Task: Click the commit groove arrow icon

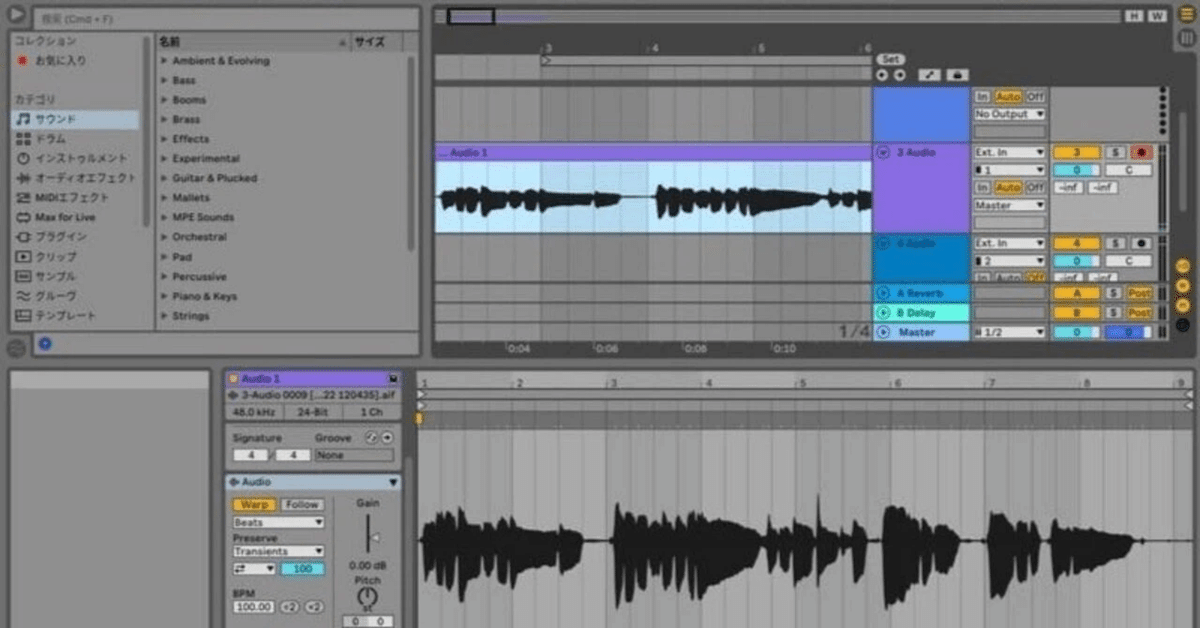Action: point(387,438)
